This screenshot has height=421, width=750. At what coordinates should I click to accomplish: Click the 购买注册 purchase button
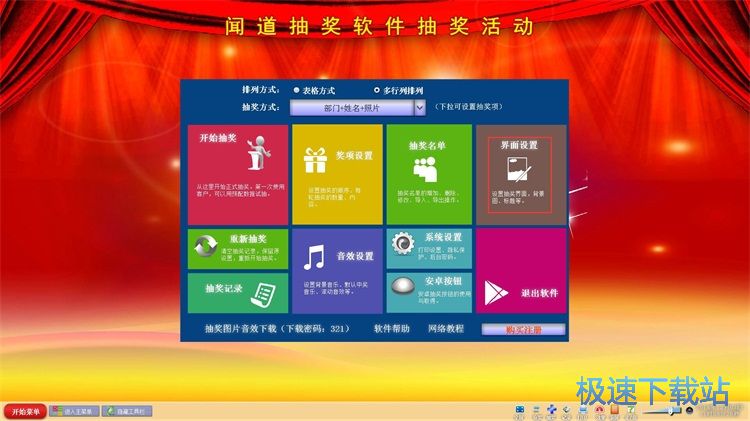[x=523, y=329]
